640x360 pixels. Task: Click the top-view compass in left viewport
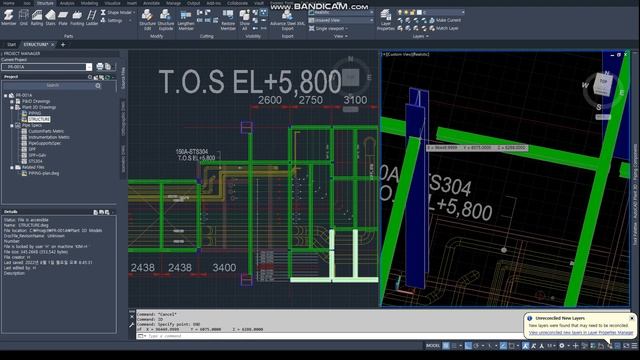click(x=351, y=77)
